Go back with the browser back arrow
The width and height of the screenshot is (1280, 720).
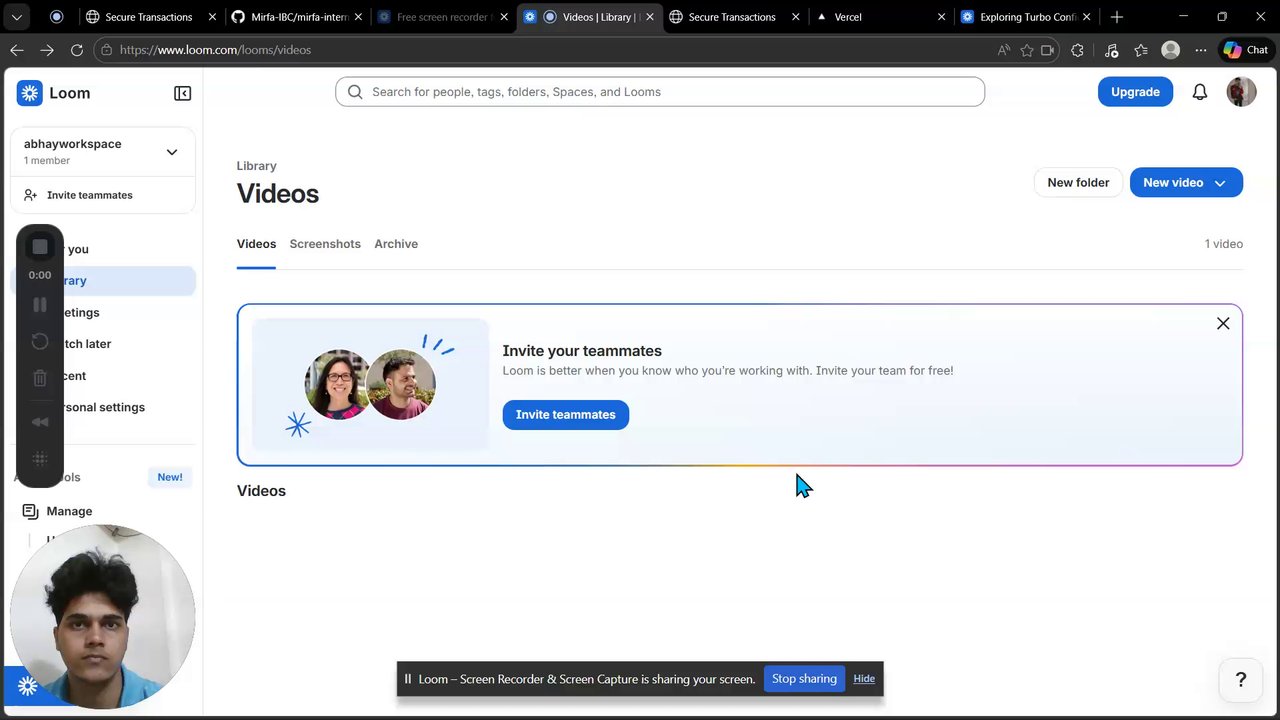[17, 50]
